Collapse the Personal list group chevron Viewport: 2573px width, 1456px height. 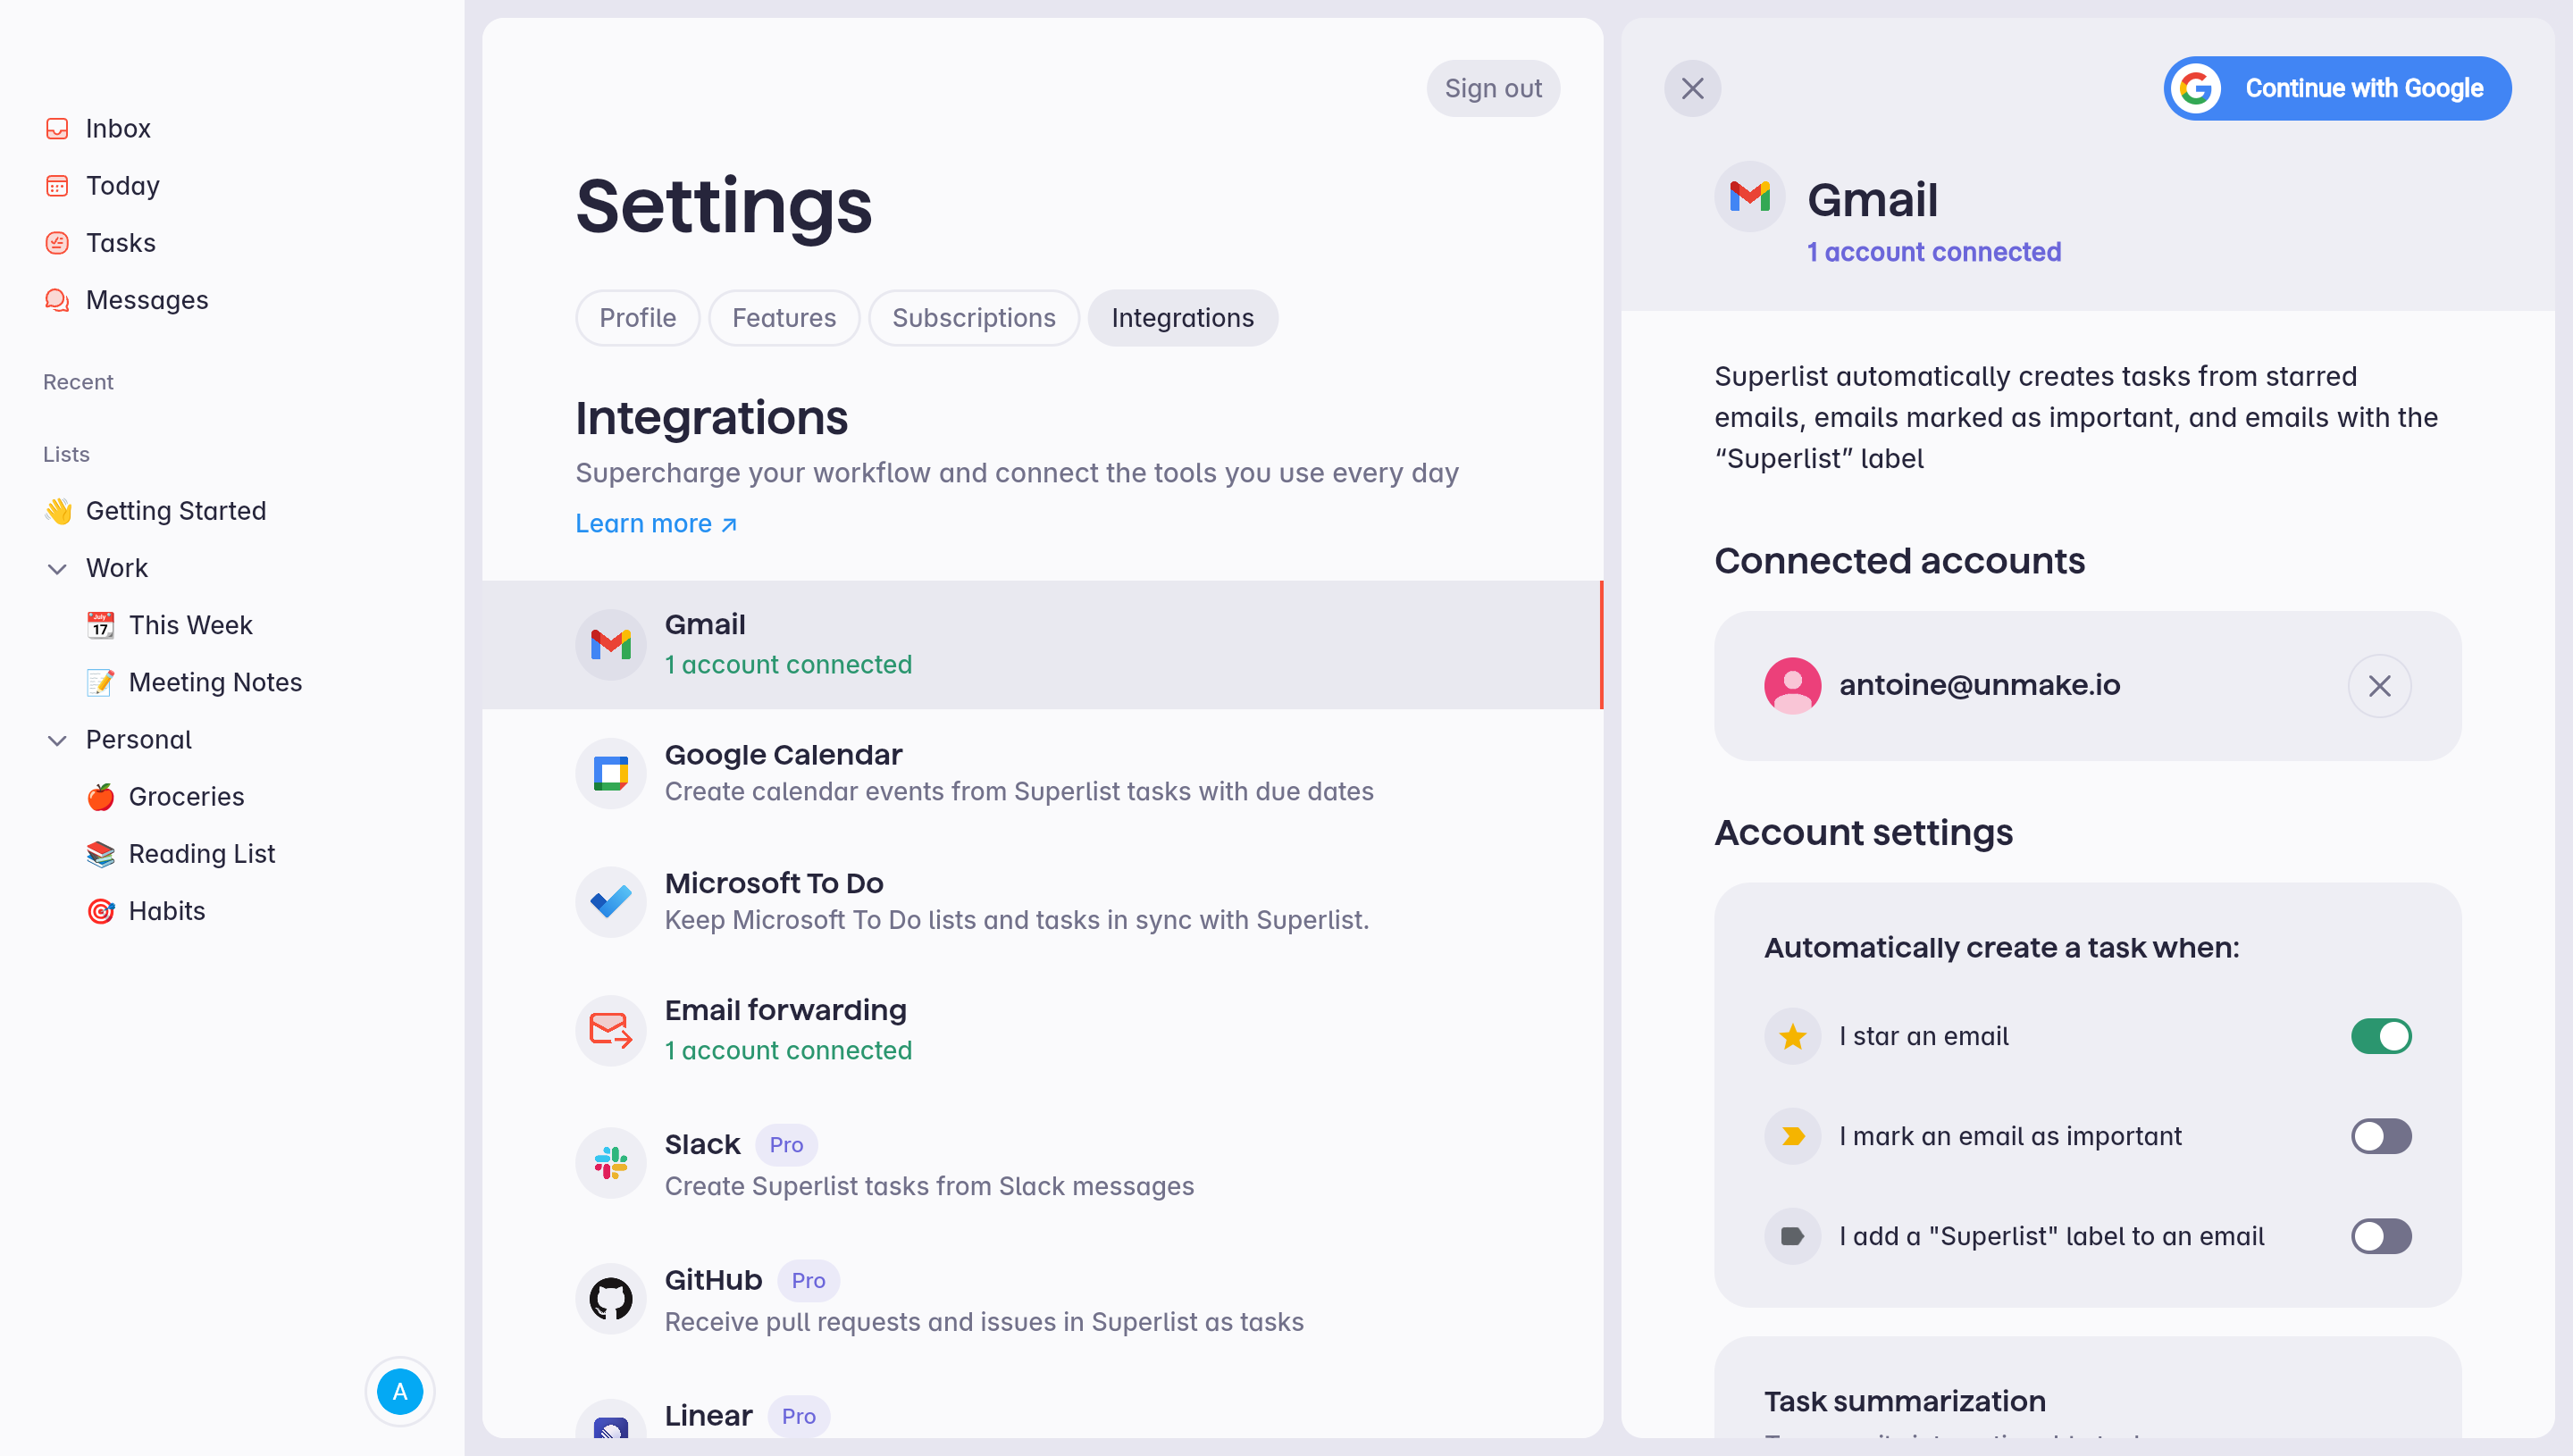57,741
